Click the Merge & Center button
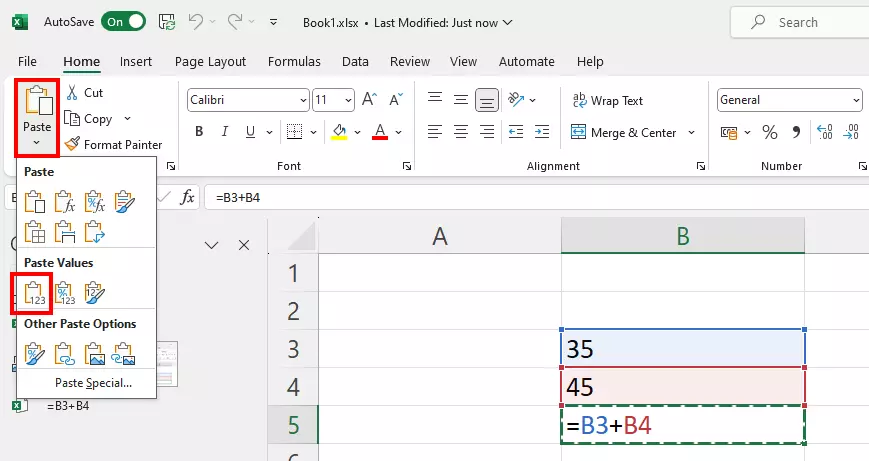The height and width of the screenshot is (461, 869). [x=623, y=132]
